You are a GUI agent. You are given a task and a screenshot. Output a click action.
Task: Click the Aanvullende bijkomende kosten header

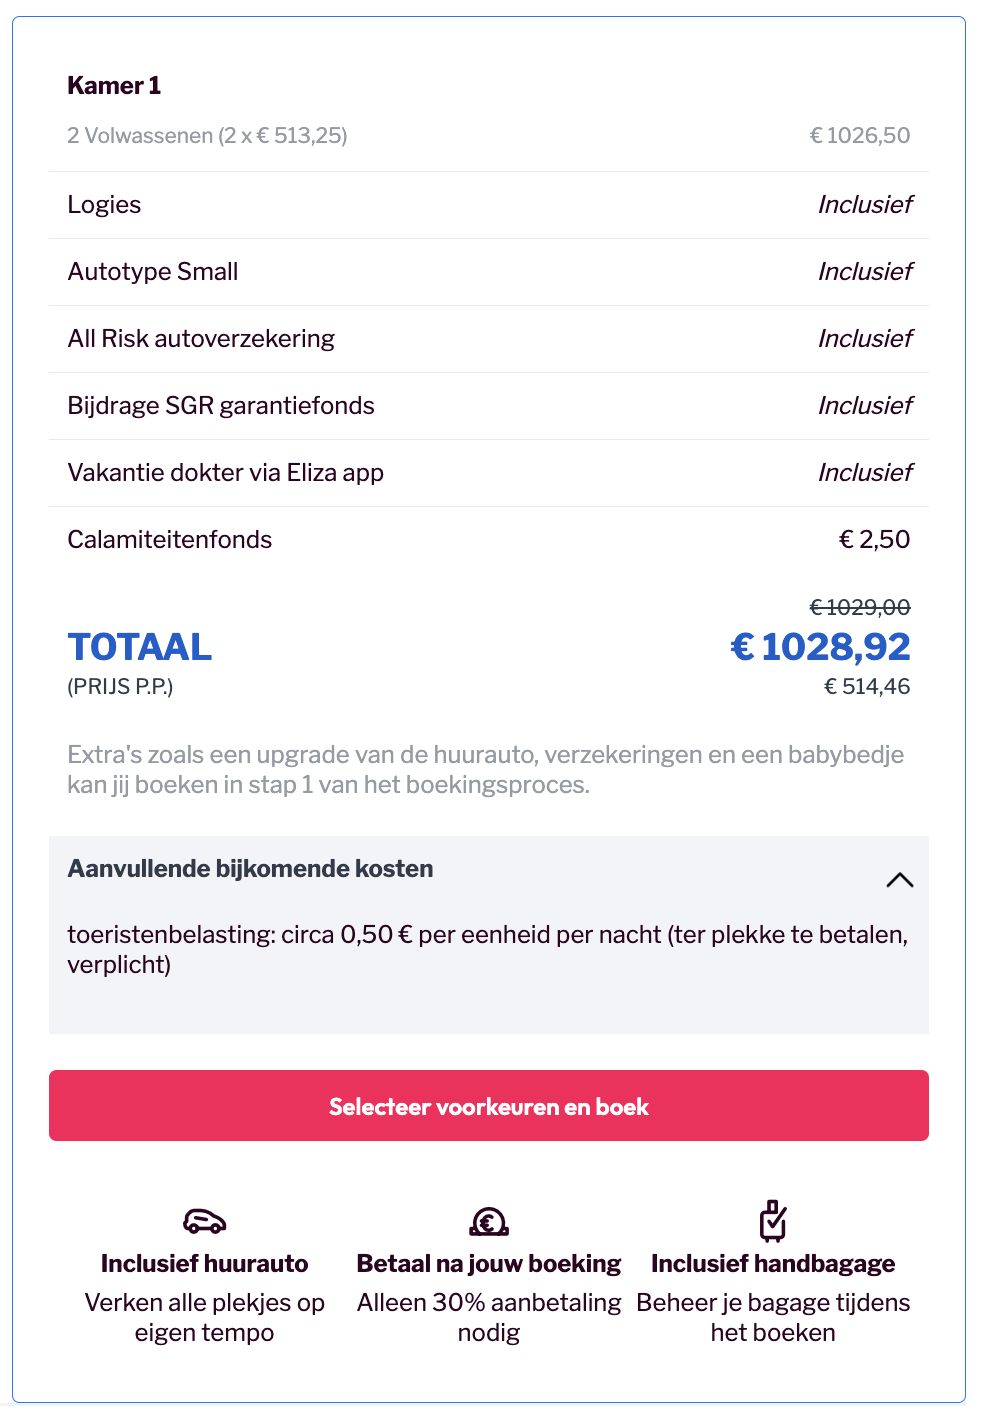[x=489, y=869]
